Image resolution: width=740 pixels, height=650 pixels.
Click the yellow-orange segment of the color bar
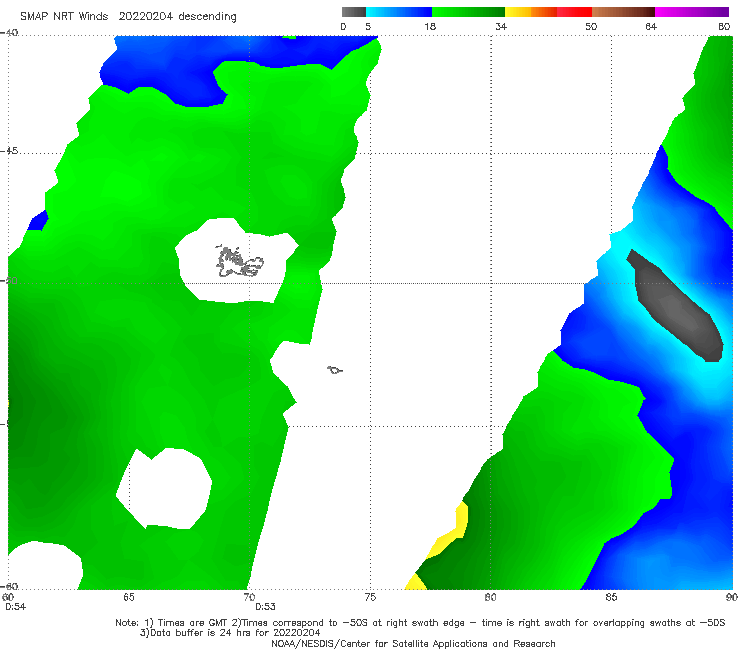[531, 12]
